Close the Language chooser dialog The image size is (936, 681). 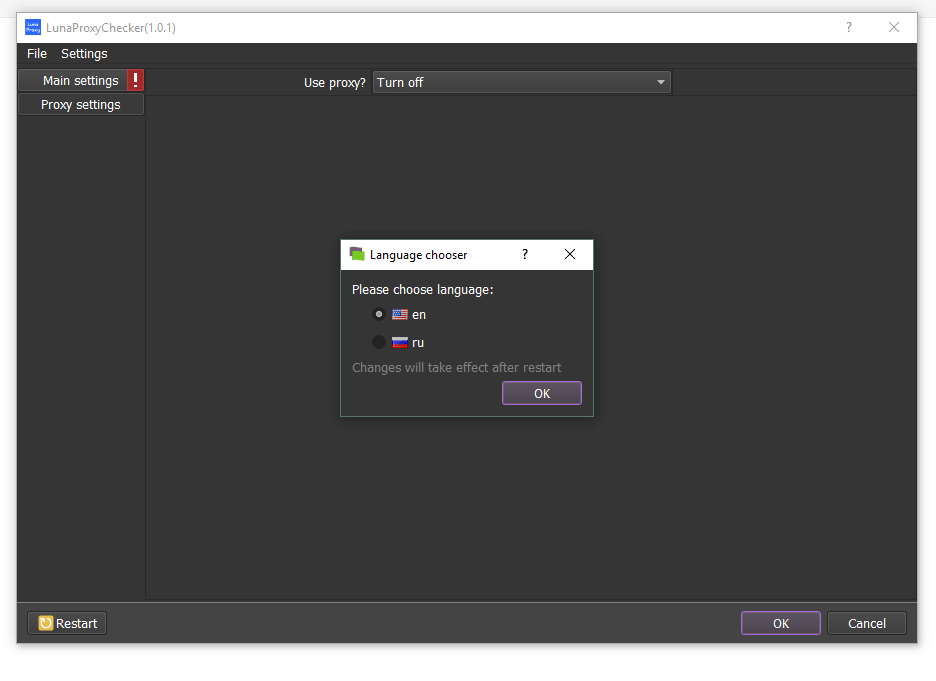coord(570,255)
